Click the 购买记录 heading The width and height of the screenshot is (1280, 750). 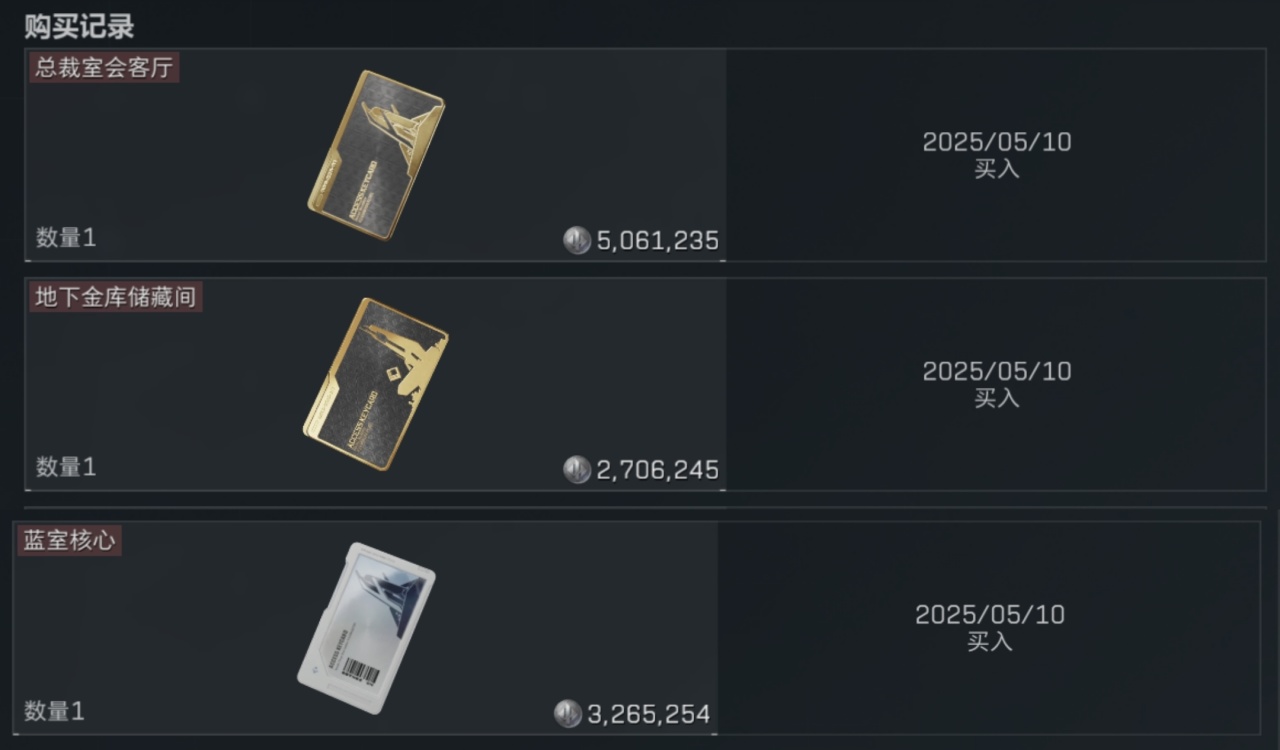pyautogui.click(x=79, y=26)
